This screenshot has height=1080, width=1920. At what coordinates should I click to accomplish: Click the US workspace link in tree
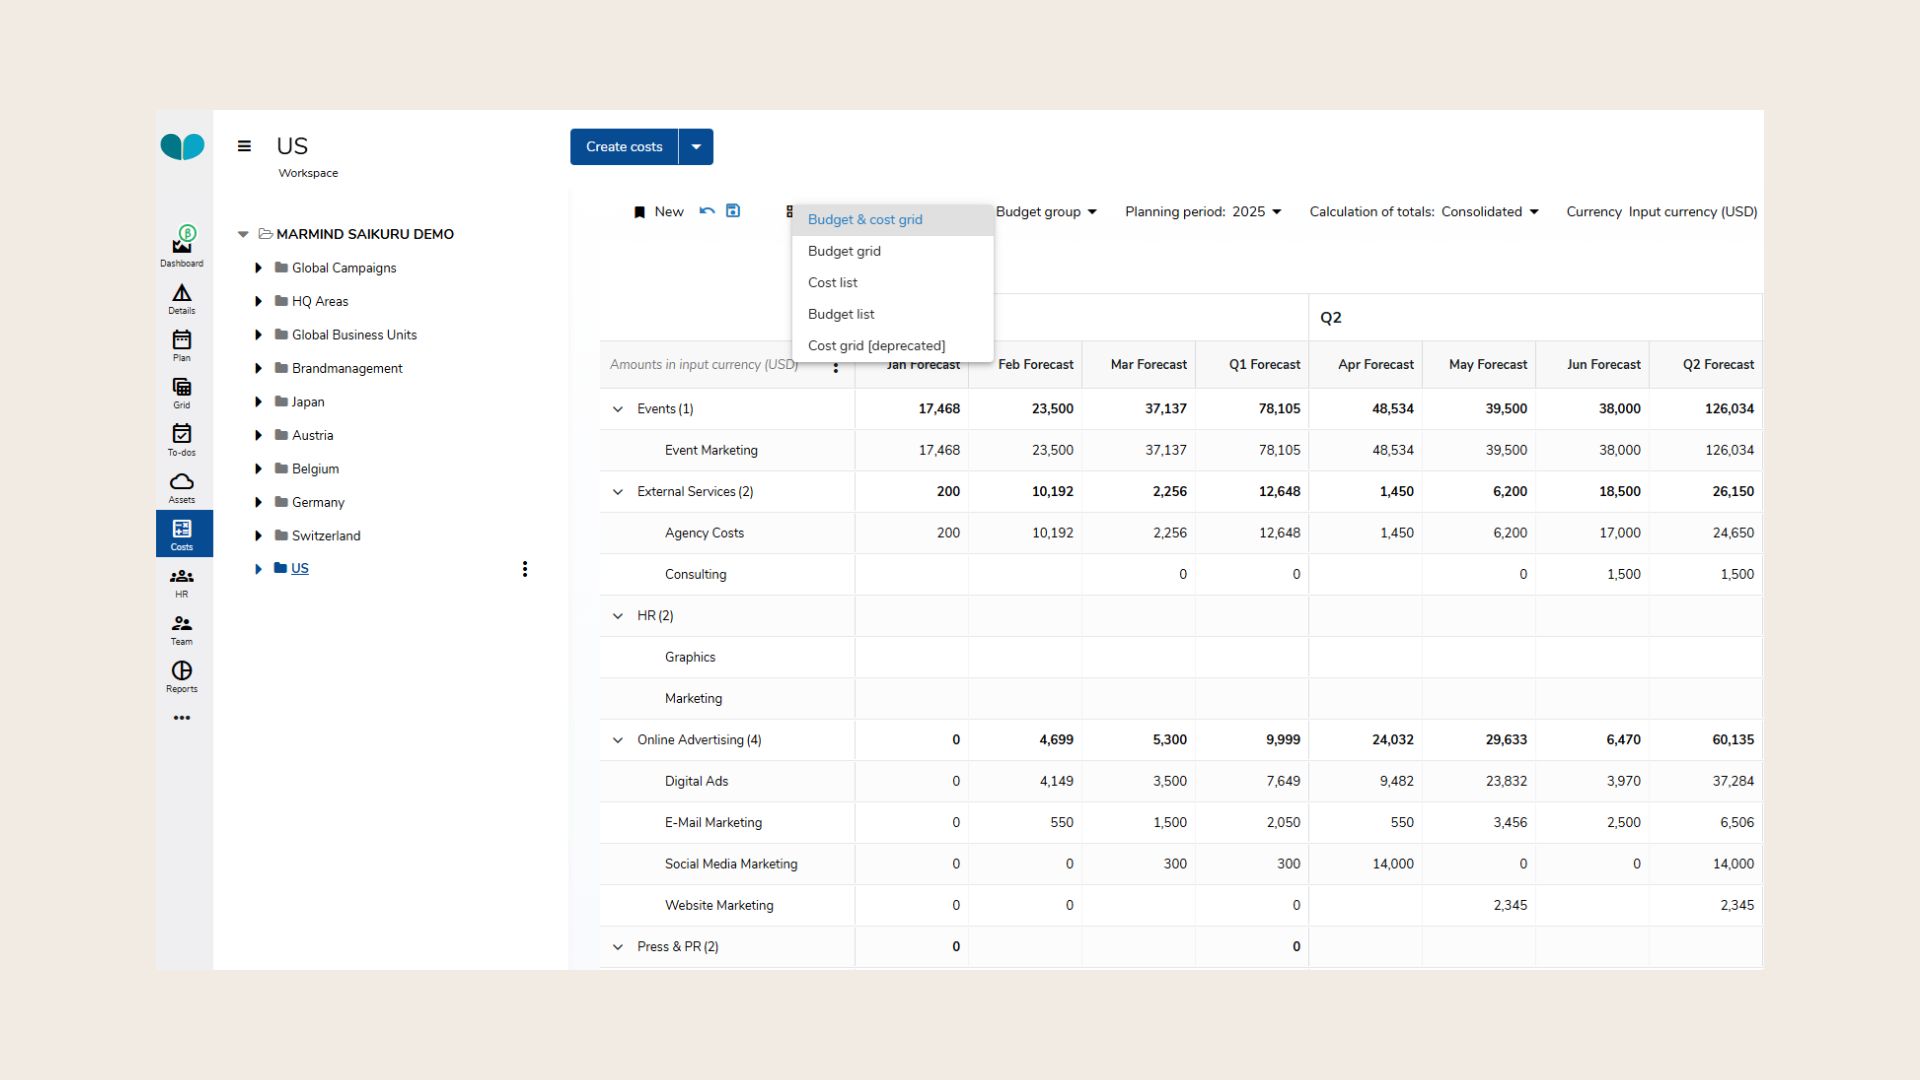(x=300, y=568)
